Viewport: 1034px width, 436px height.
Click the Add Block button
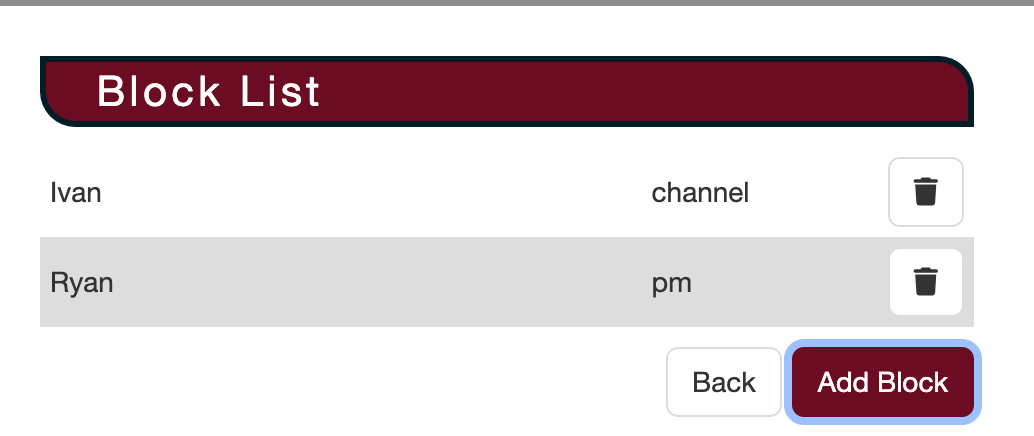[882, 382]
